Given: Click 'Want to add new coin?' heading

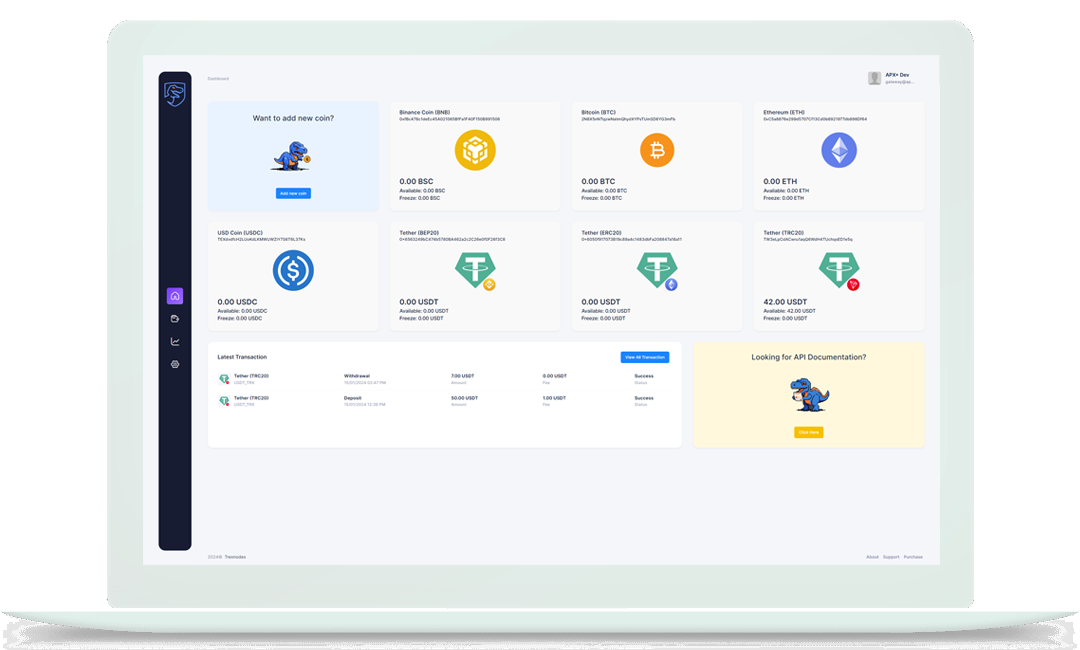Looking at the screenshot, I should pyautogui.click(x=293, y=118).
